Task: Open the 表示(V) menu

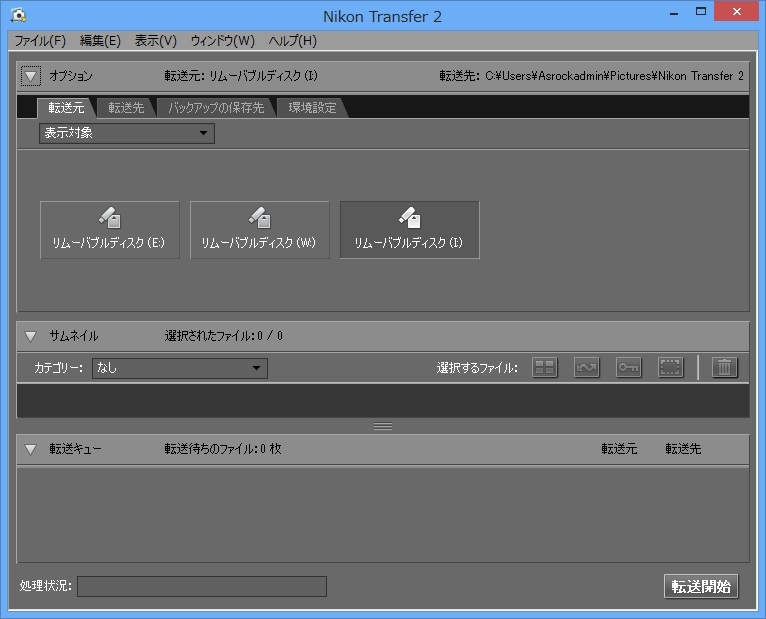Action: click(x=156, y=41)
